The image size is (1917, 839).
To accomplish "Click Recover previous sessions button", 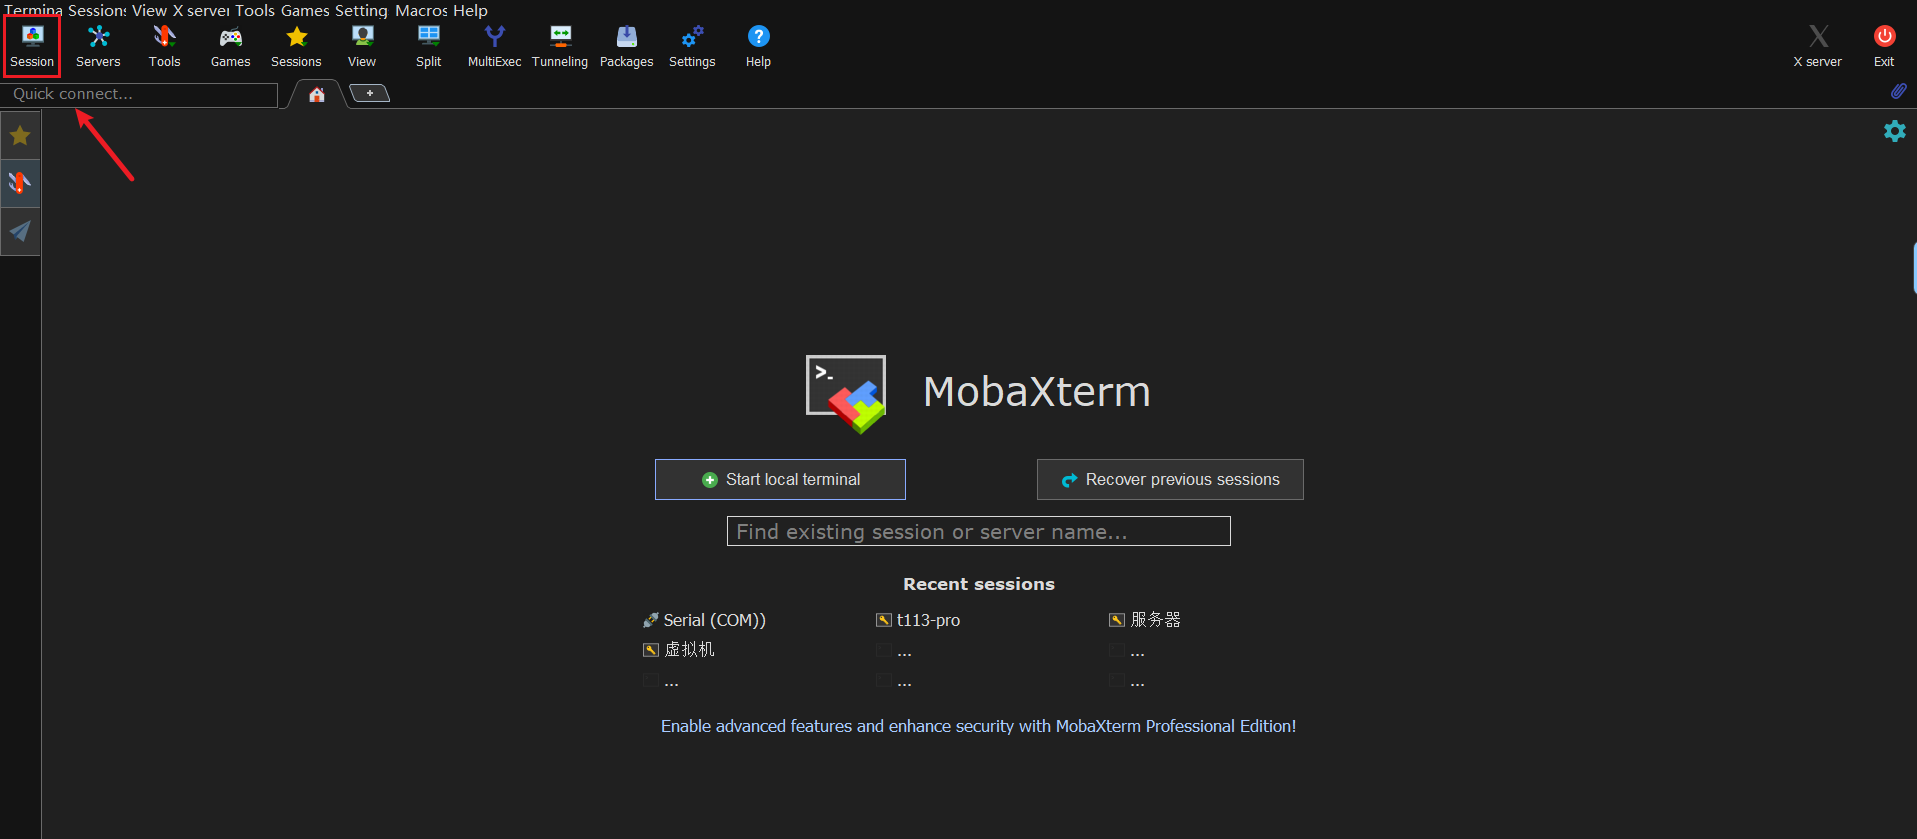I will [x=1170, y=480].
